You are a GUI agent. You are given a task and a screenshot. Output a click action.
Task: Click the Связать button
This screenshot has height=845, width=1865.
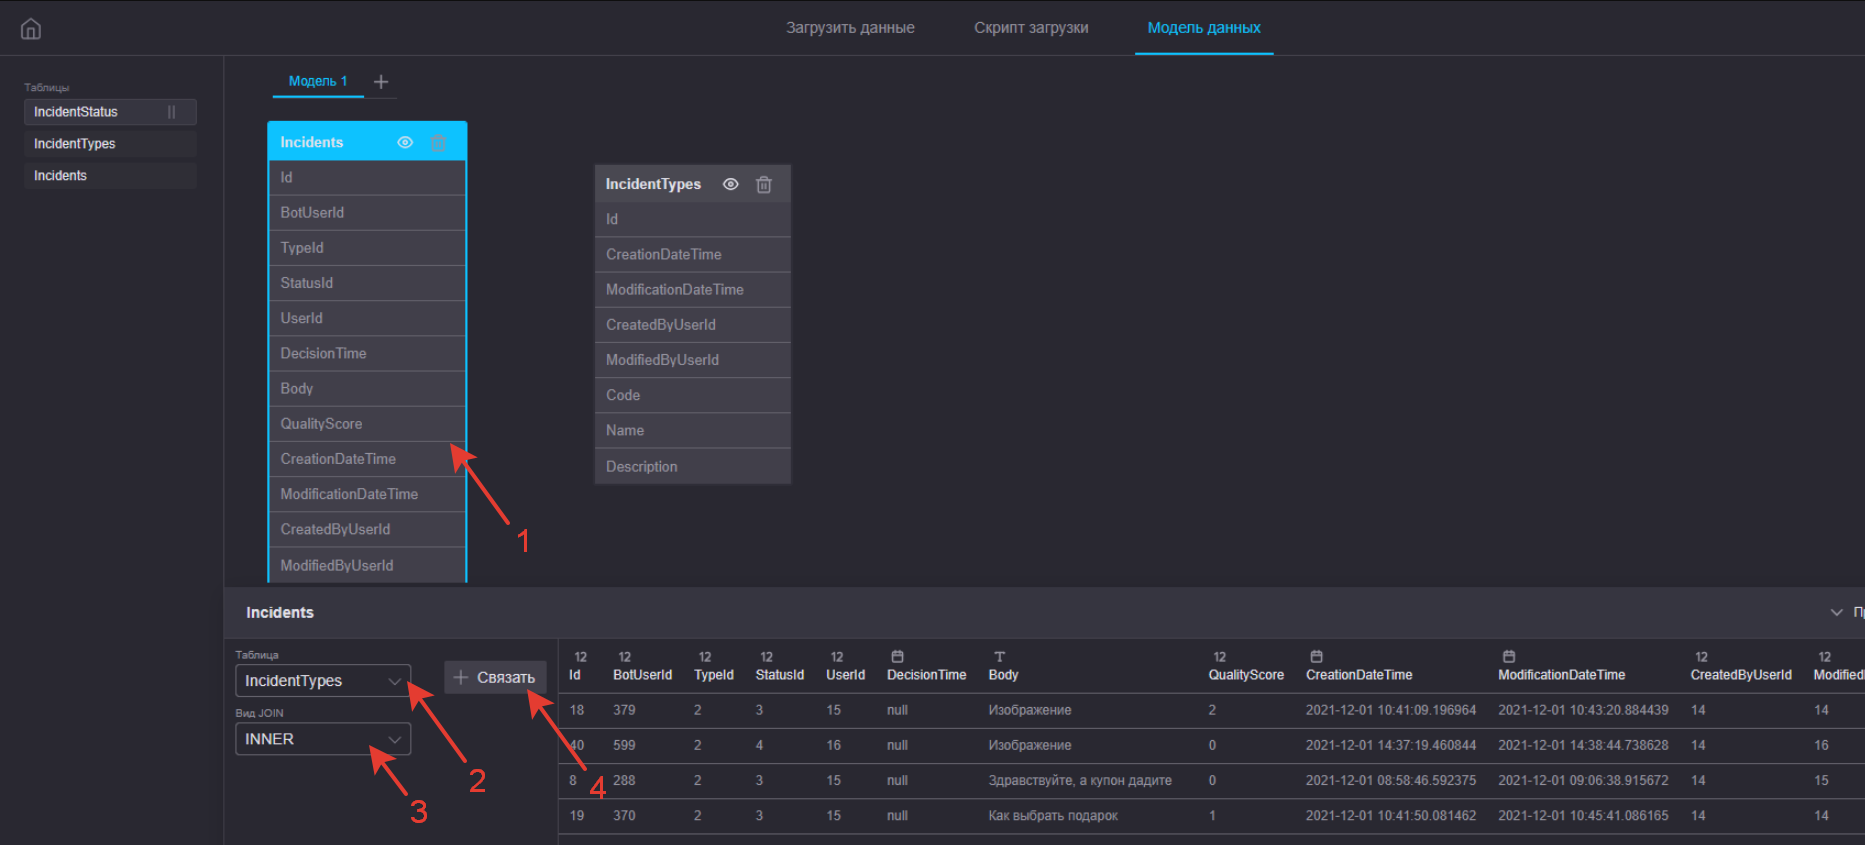495,678
